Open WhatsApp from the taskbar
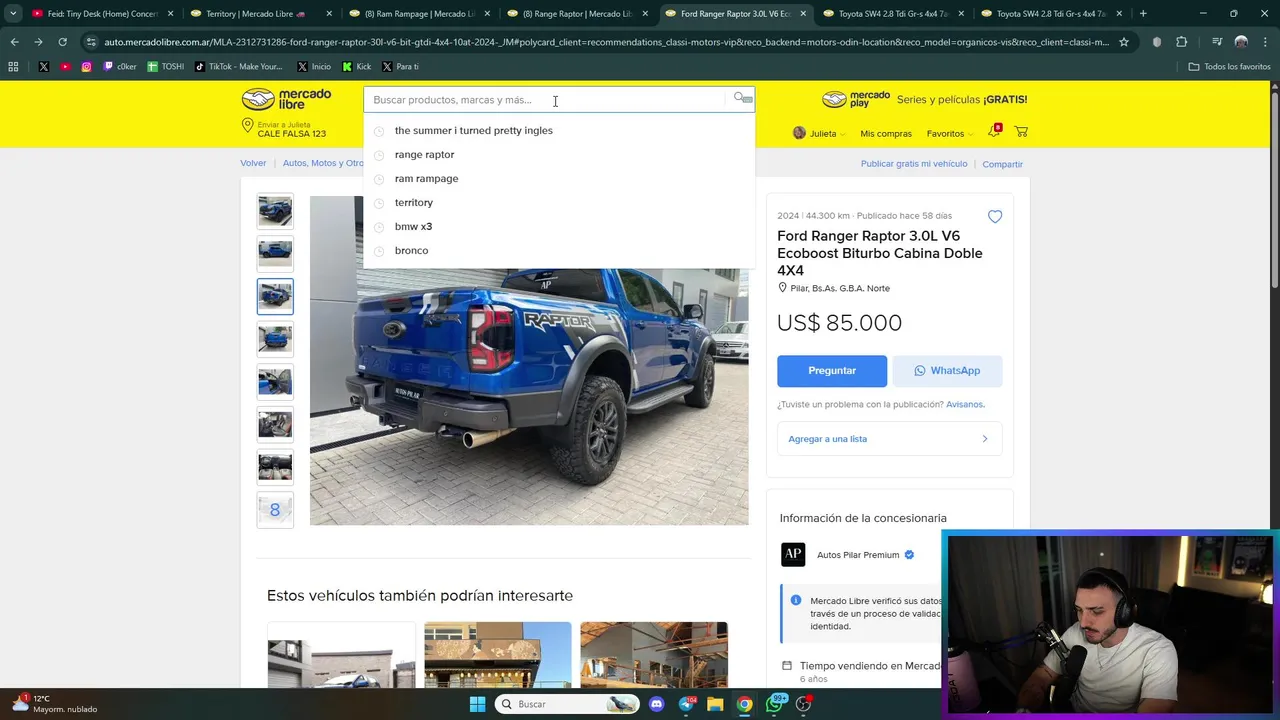This screenshot has width=1280, height=720. (775, 704)
